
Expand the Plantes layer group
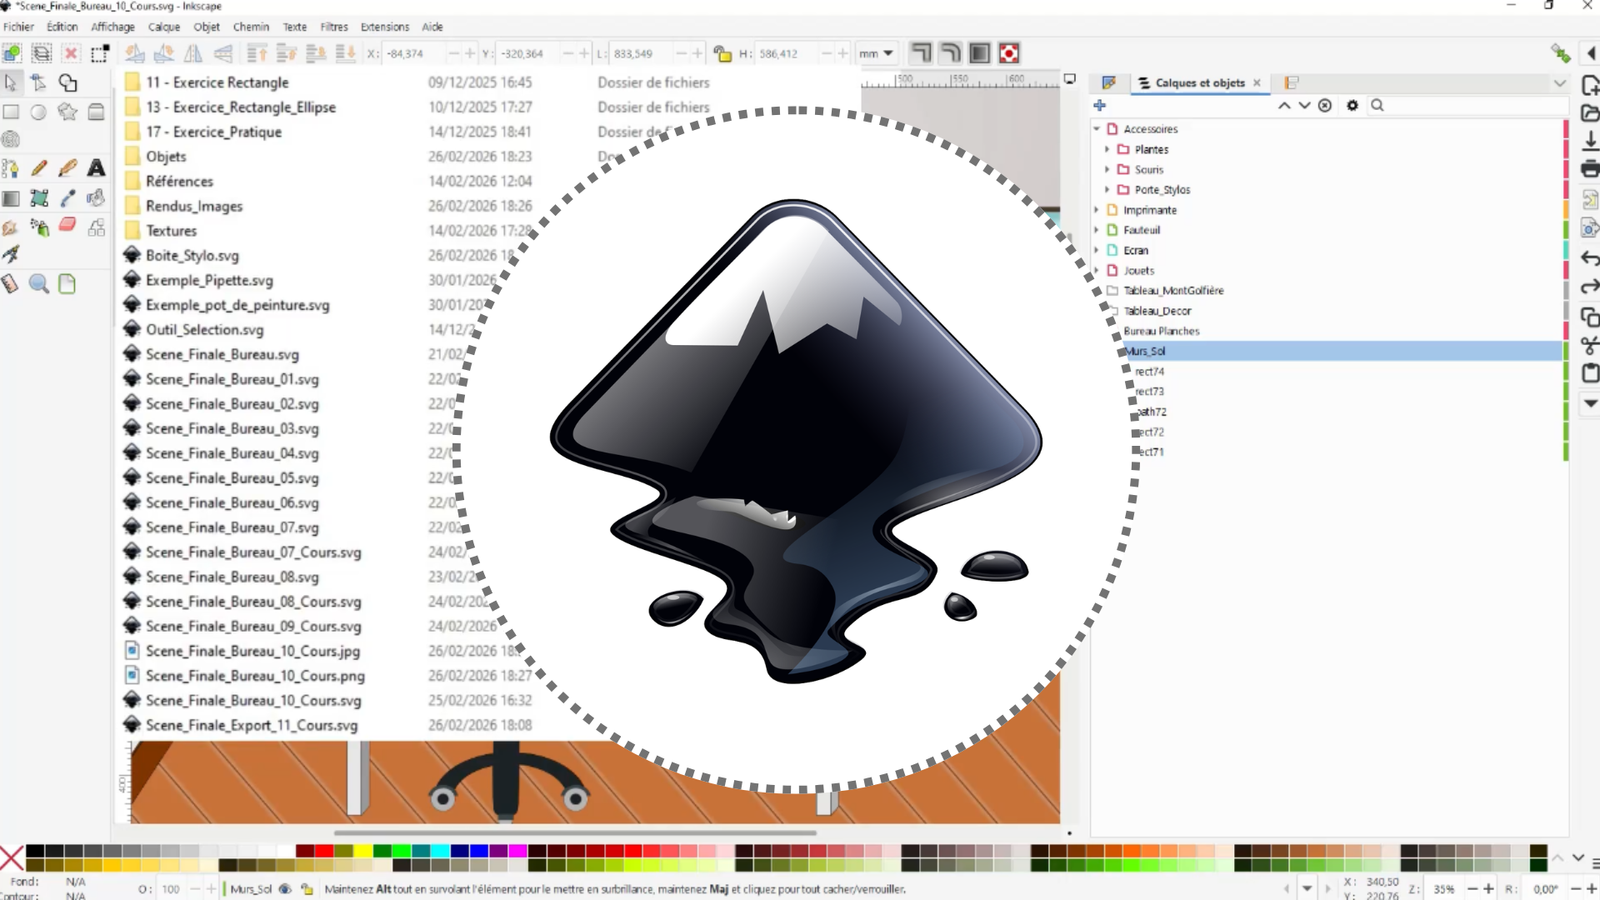coord(1107,149)
